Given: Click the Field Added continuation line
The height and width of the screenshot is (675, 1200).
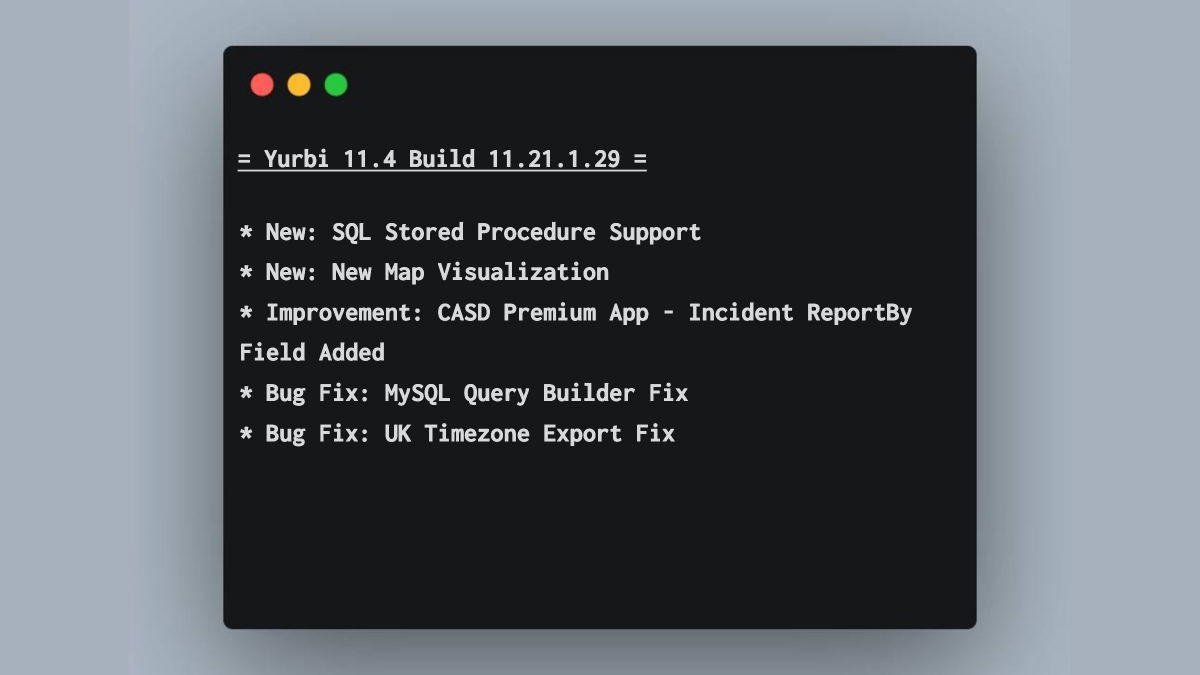Looking at the screenshot, I should 312,352.
